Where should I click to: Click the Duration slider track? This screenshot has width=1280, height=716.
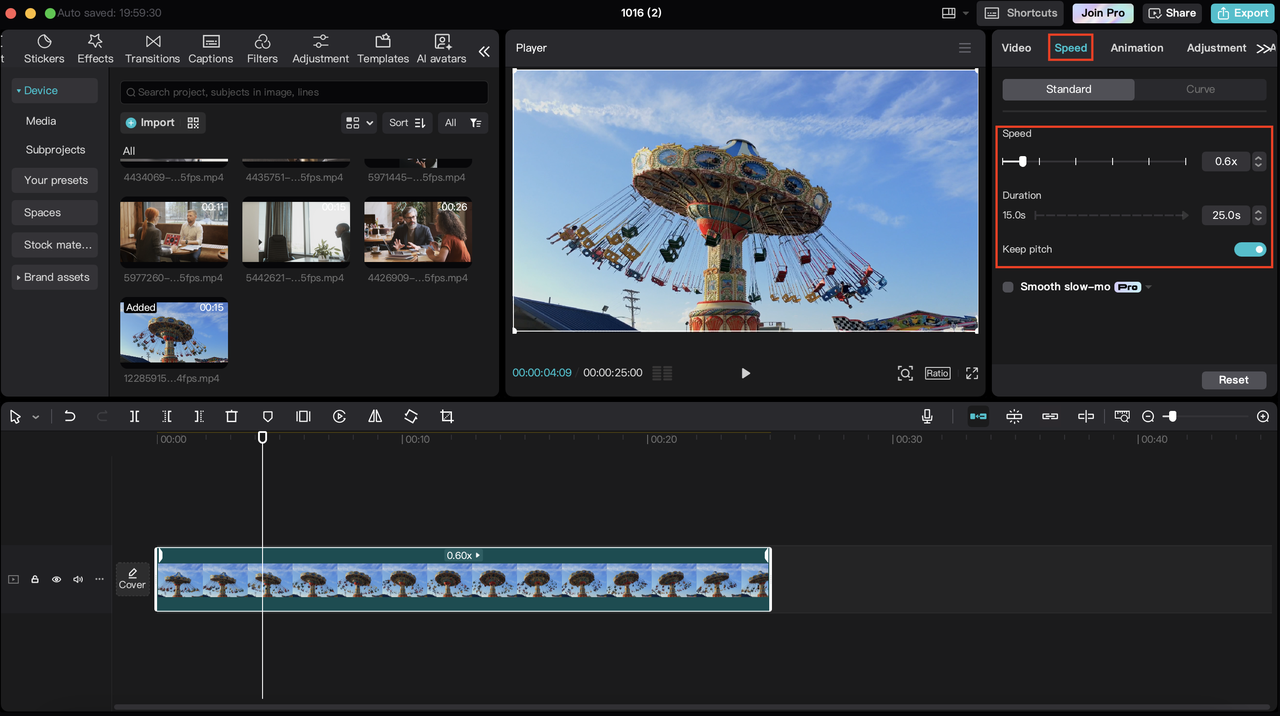(1112, 215)
